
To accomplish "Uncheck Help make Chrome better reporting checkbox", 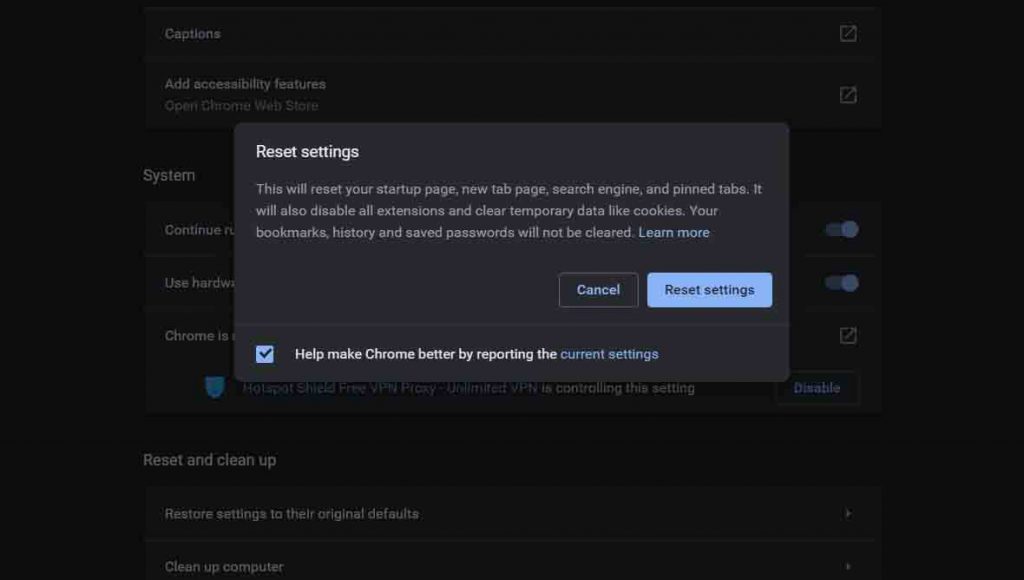I will click(264, 353).
